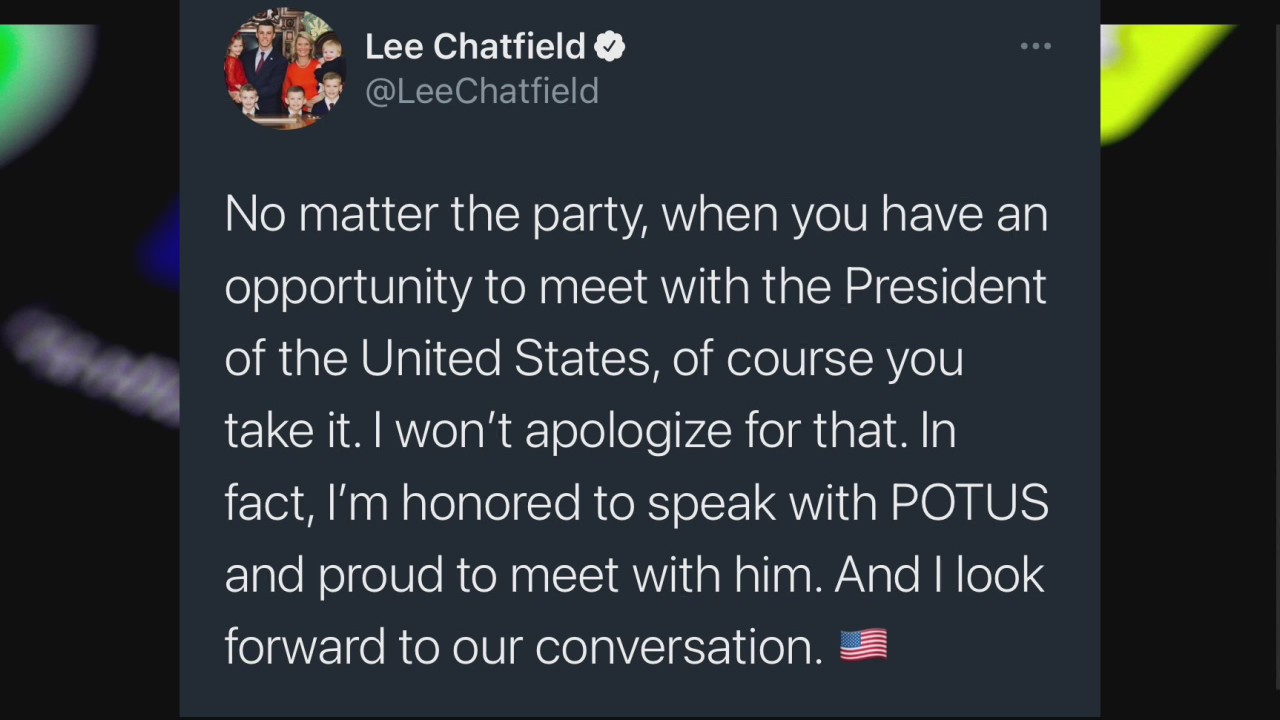Open the three-dot more options menu
Image resolution: width=1280 pixels, height=720 pixels.
[x=1035, y=46]
